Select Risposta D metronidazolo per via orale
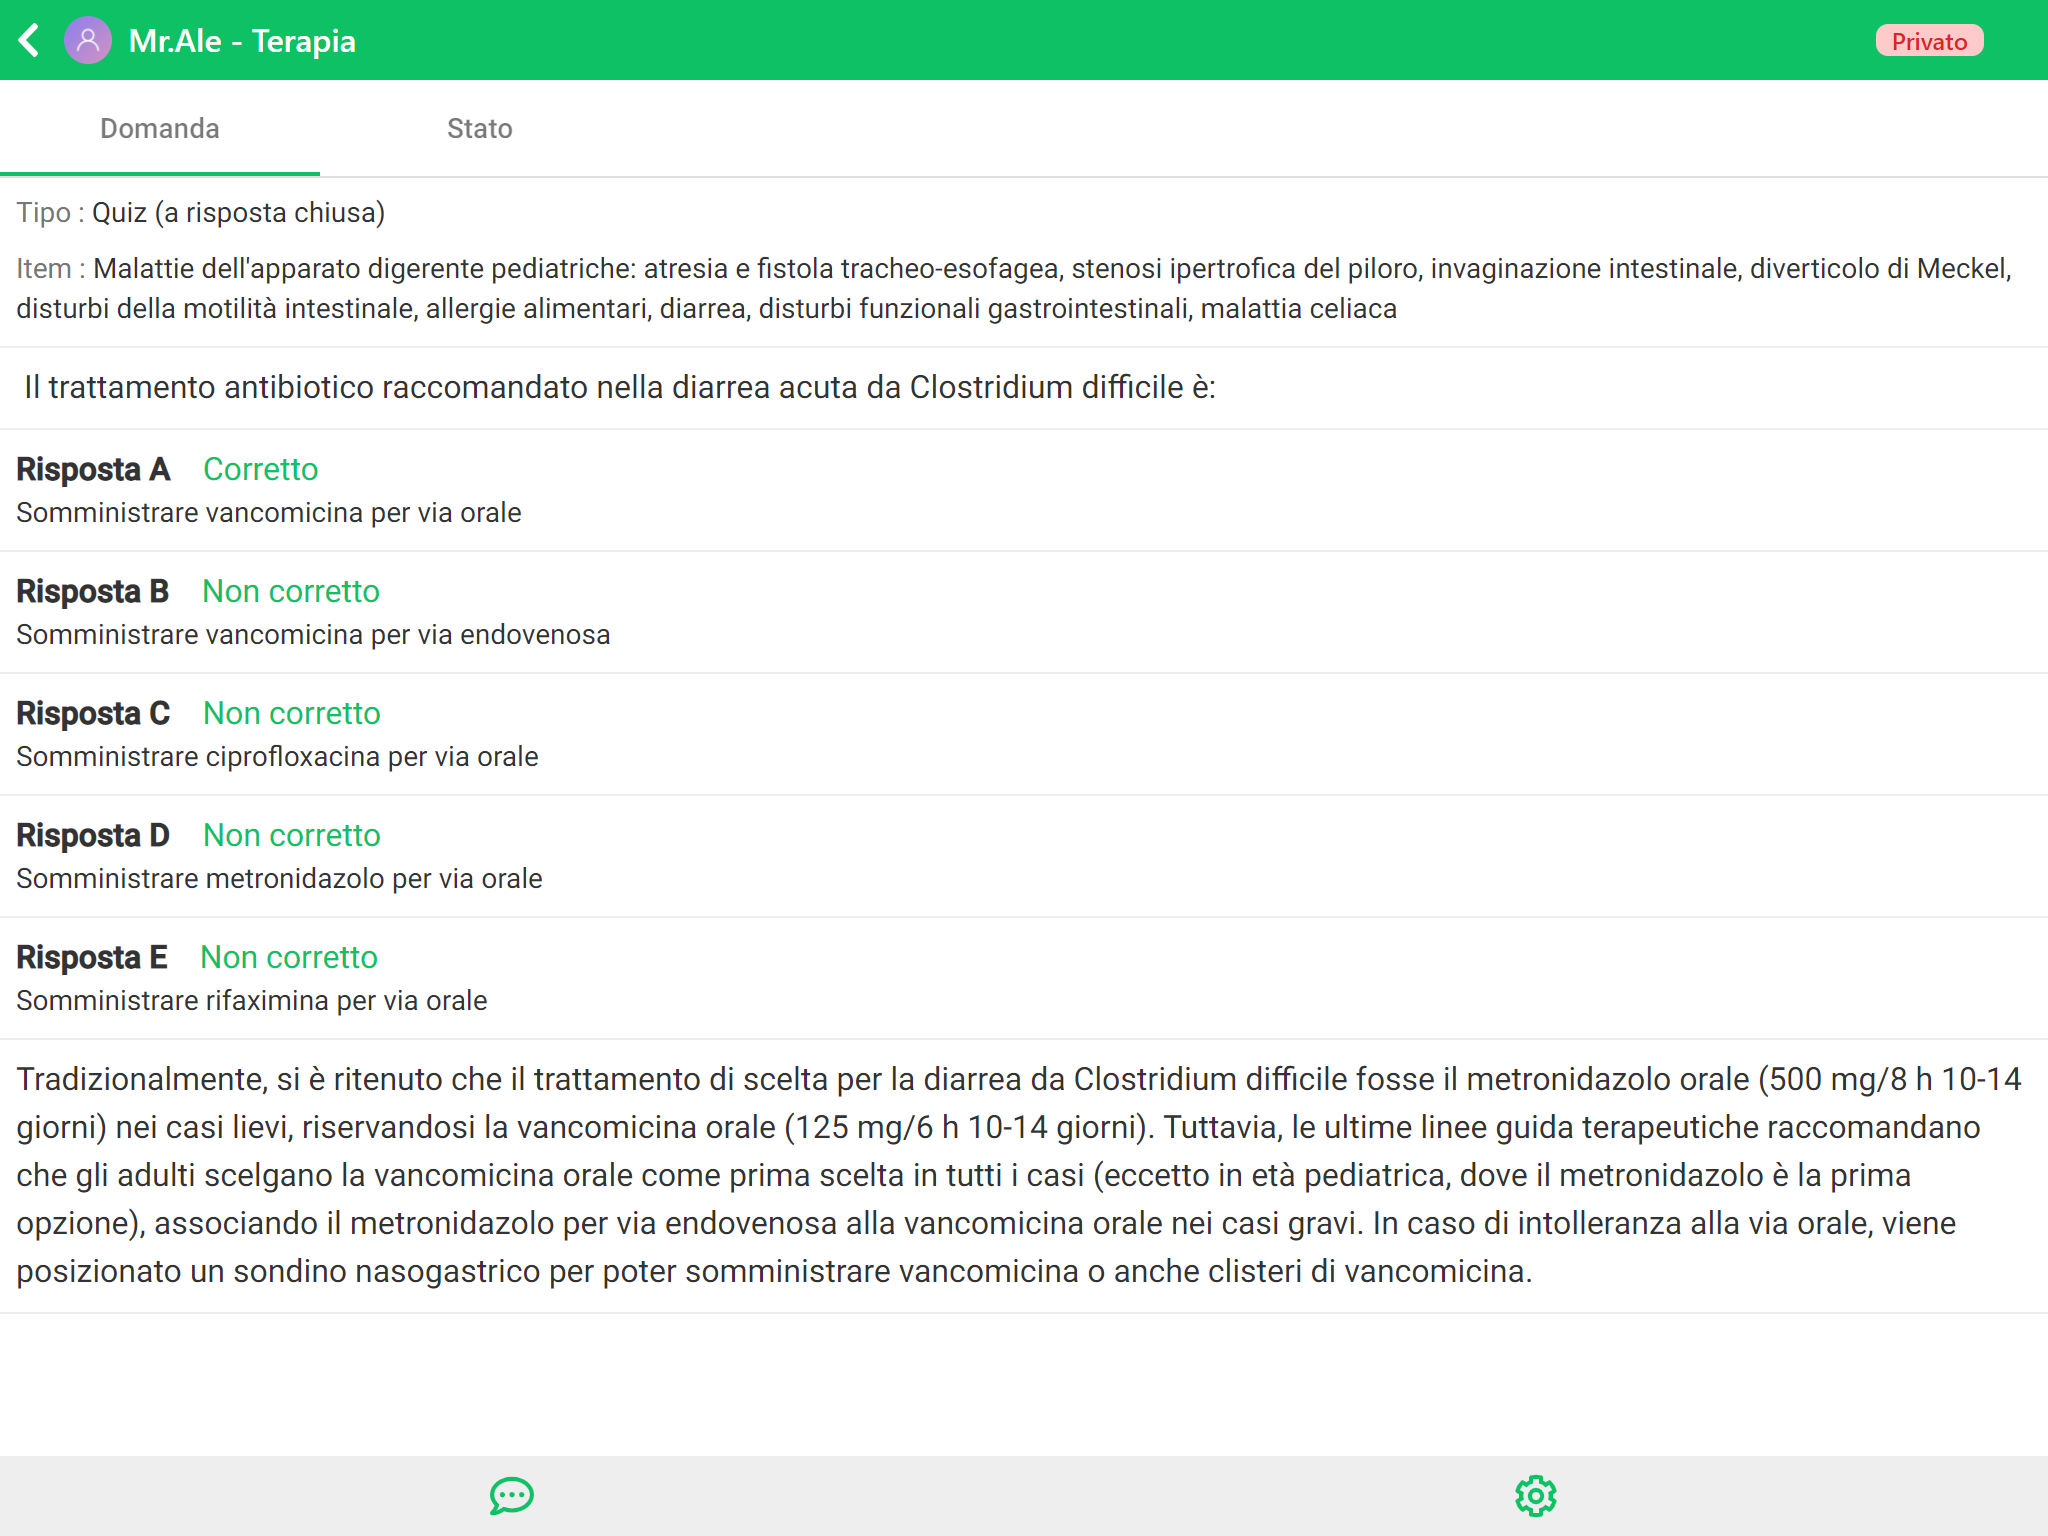The height and width of the screenshot is (1536, 2048). 279,879
